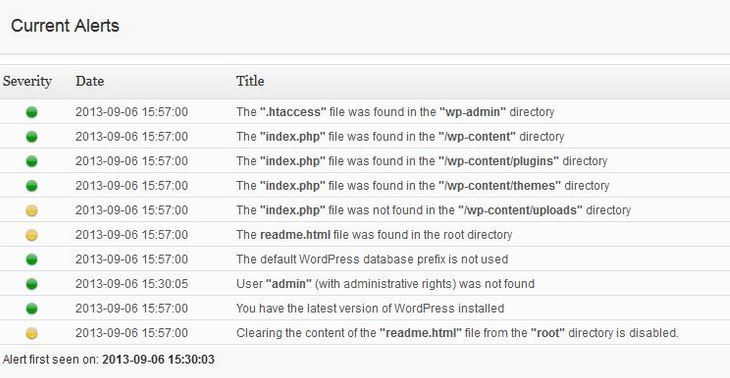This screenshot has height=378, width=730.
Task: Click yellow icon for clearing readme.html alert
Action: click(32, 333)
